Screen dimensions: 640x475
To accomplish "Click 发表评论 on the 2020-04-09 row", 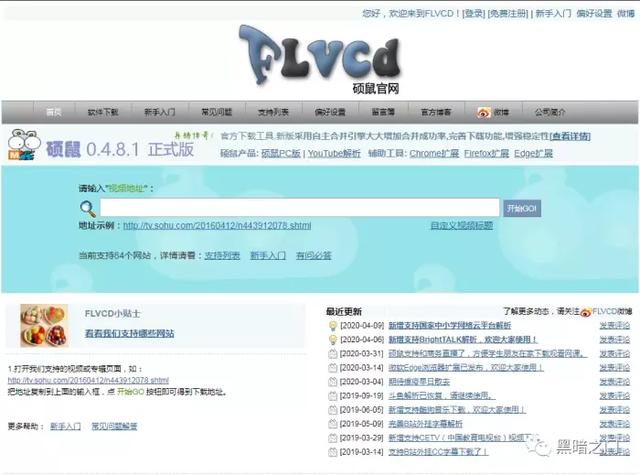I will coord(615,326).
